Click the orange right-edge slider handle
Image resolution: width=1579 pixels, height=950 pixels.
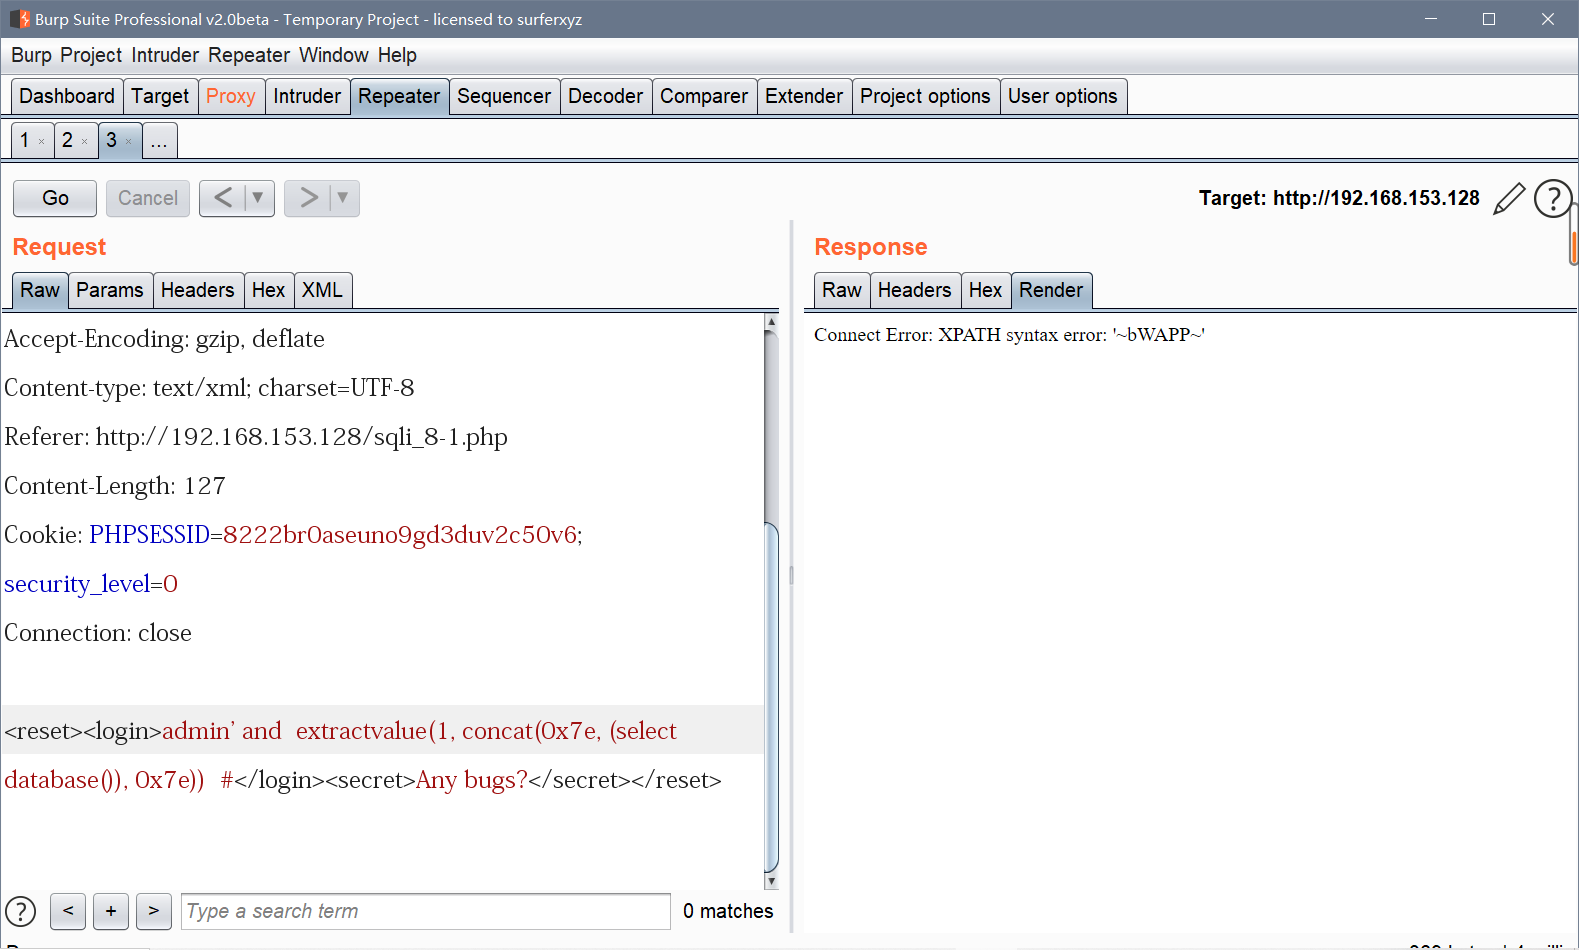(1574, 247)
